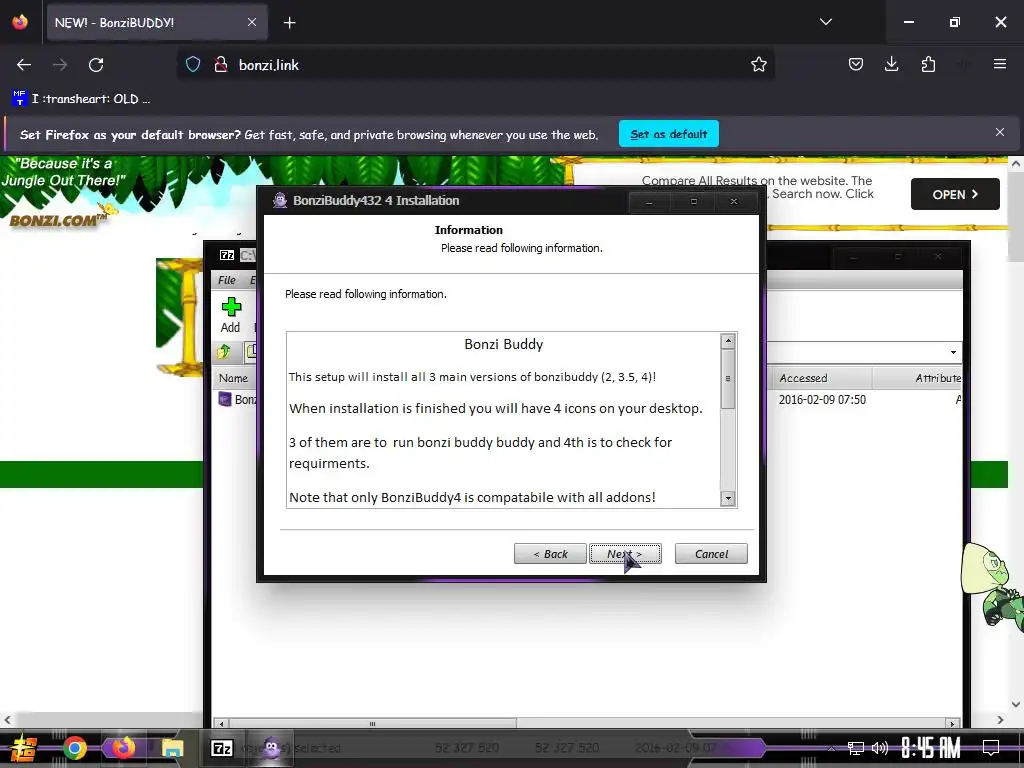Open File Explorer from the taskbar
The width and height of the screenshot is (1024, 768).
172,748
